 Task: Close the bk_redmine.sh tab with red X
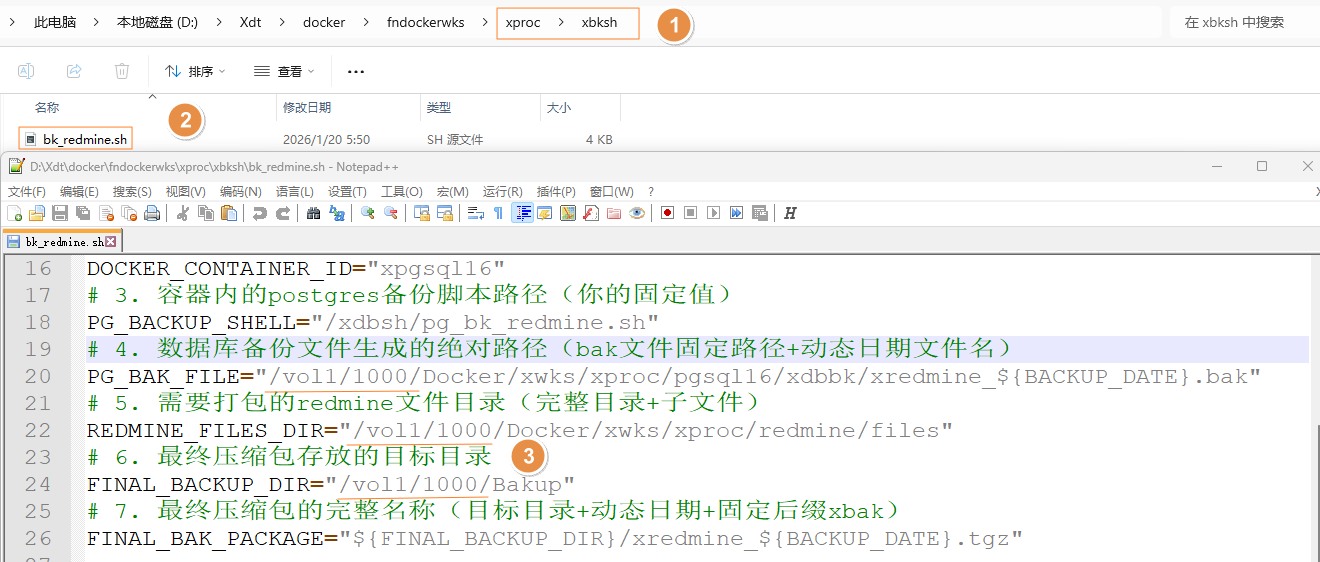pos(111,241)
